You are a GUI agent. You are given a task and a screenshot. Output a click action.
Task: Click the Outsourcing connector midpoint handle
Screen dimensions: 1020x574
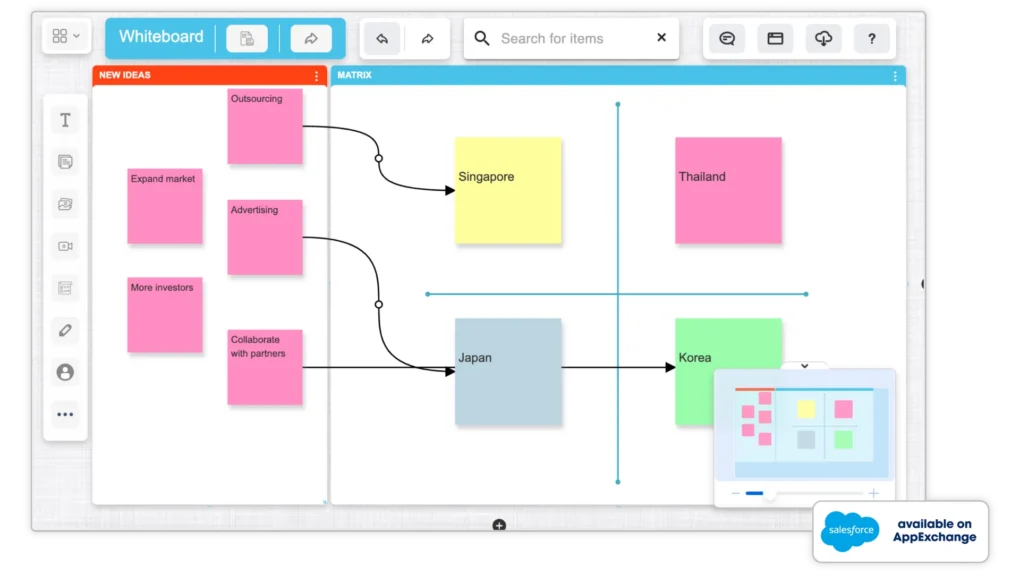click(x=379, y=158)
